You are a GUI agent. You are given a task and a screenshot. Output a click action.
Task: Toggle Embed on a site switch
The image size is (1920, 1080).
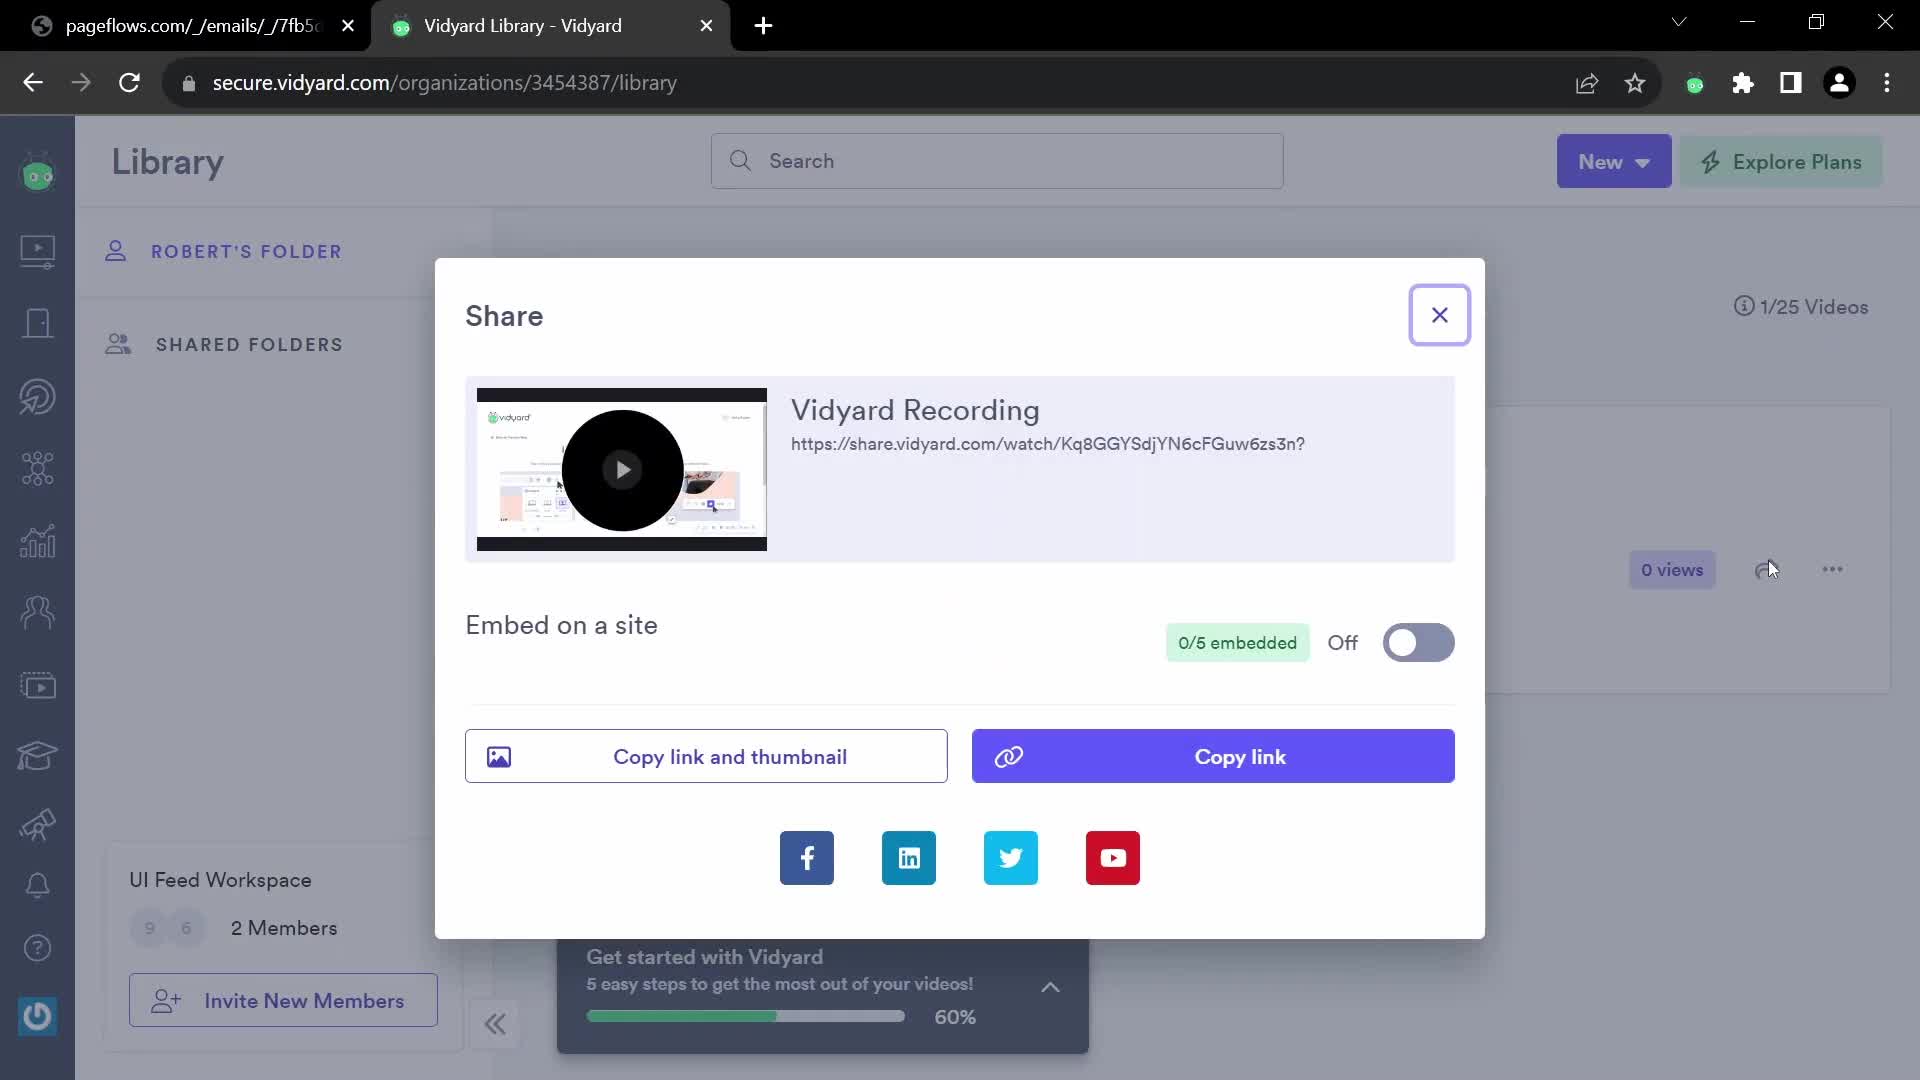point(1419,643)
